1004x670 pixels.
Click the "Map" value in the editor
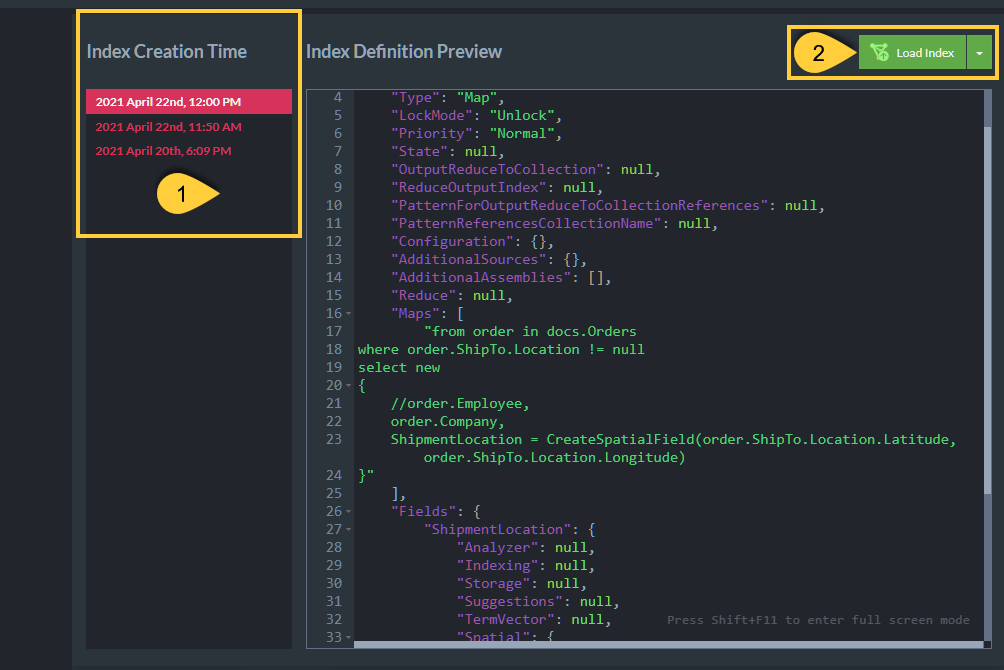click(x=477, y=97)
